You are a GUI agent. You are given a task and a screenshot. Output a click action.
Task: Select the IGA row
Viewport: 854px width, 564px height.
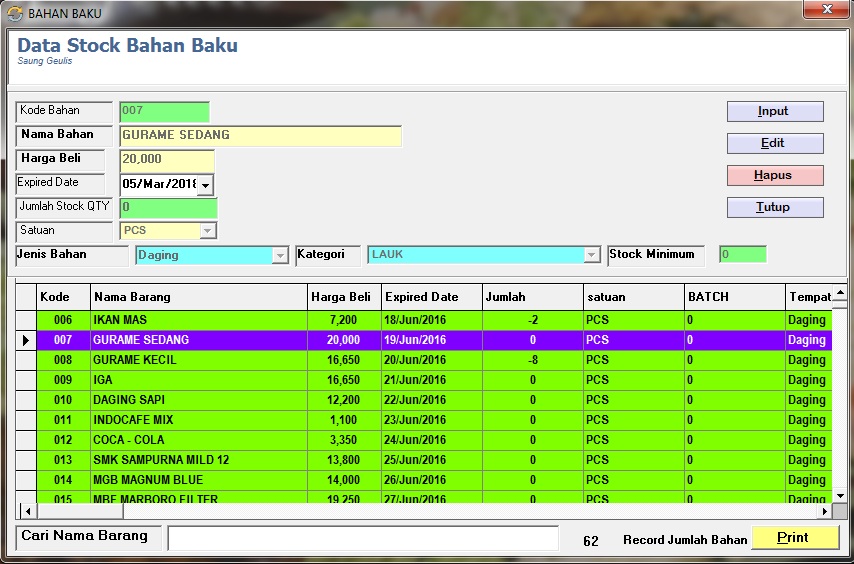(x=434, y=381)
